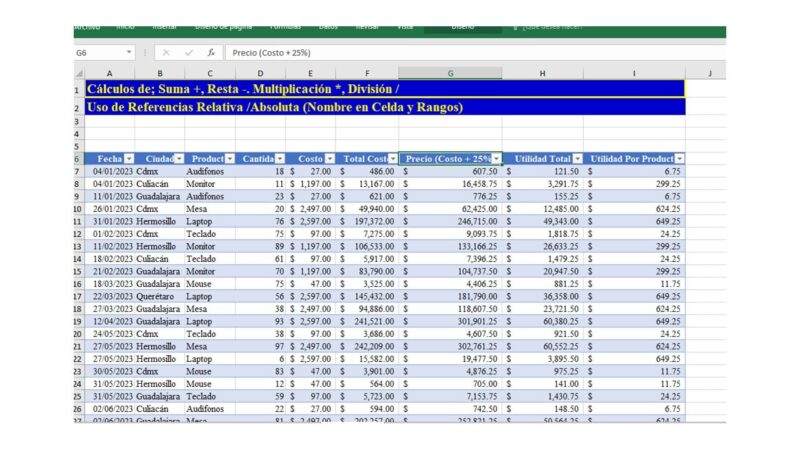Click the Enter checkmark icon in formula bar
800x450 pixels.
coord(189,53)
